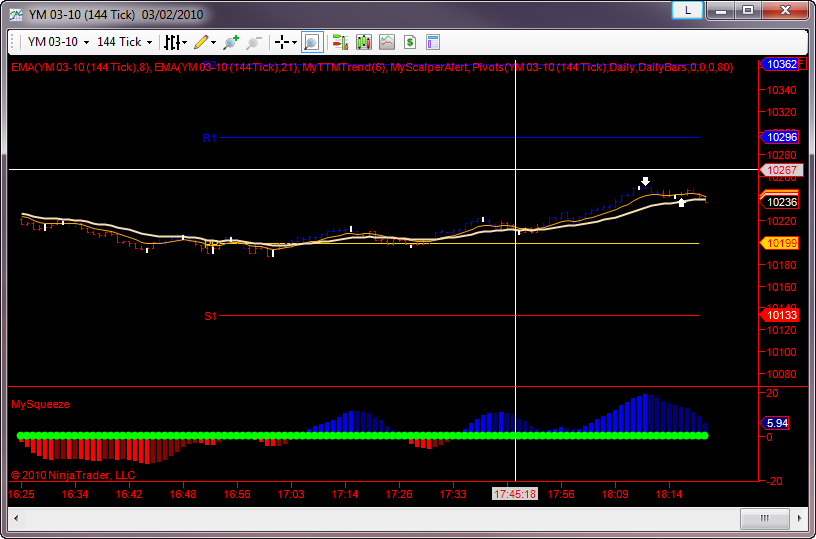Click the horizontal scrollbar left arrow
This screenshot has width=816, height=539.
coord(16,518)
